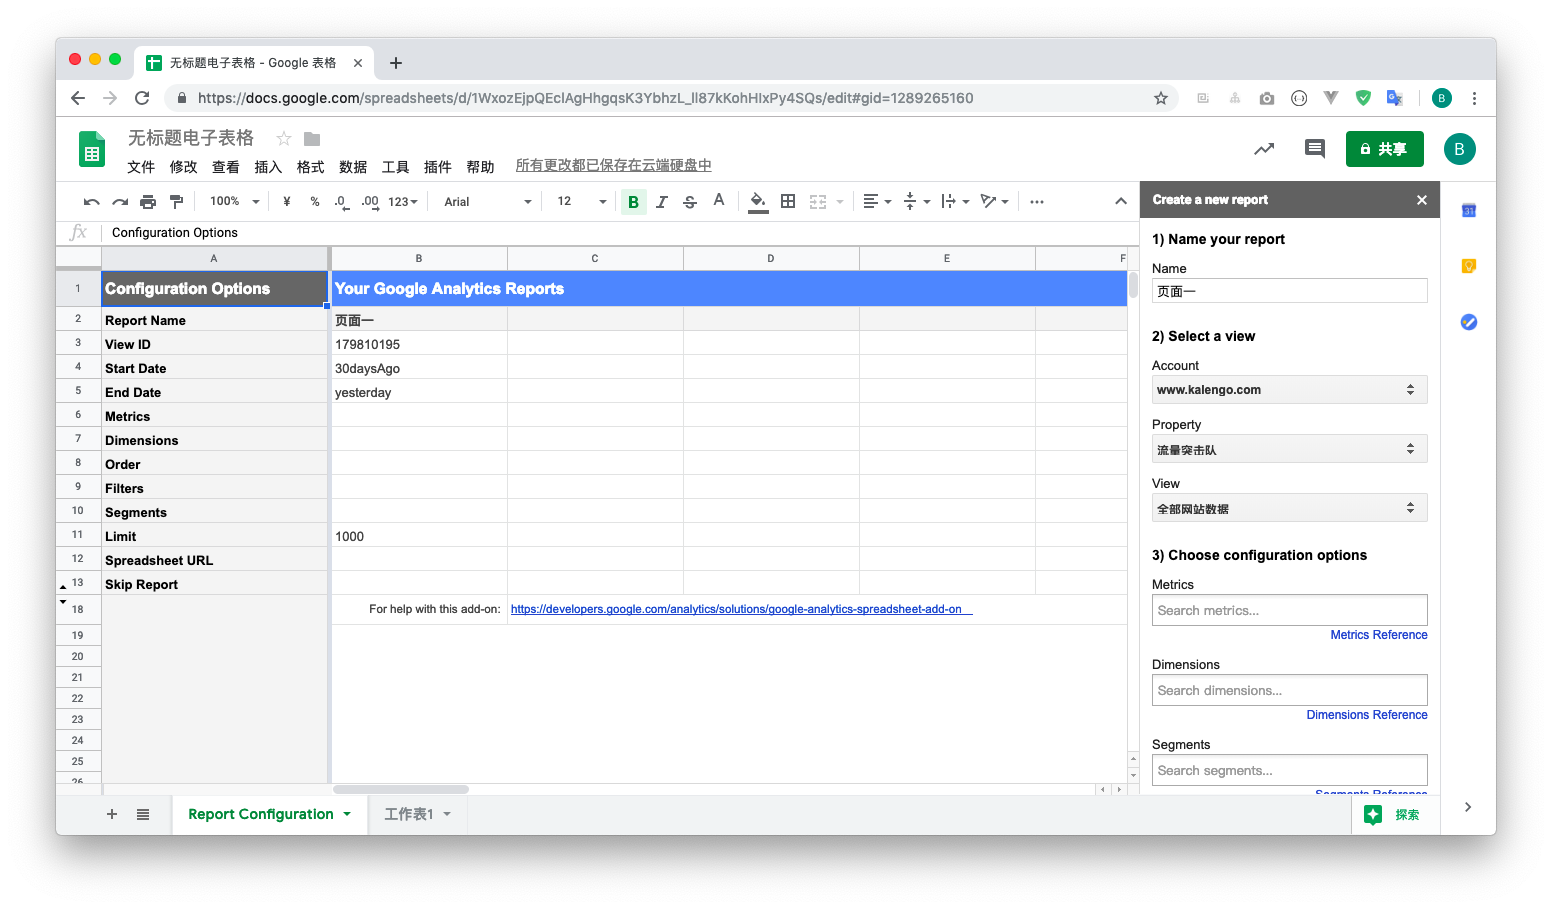
Task: Open the 数据 menu
Action: [x=353, y=167]
